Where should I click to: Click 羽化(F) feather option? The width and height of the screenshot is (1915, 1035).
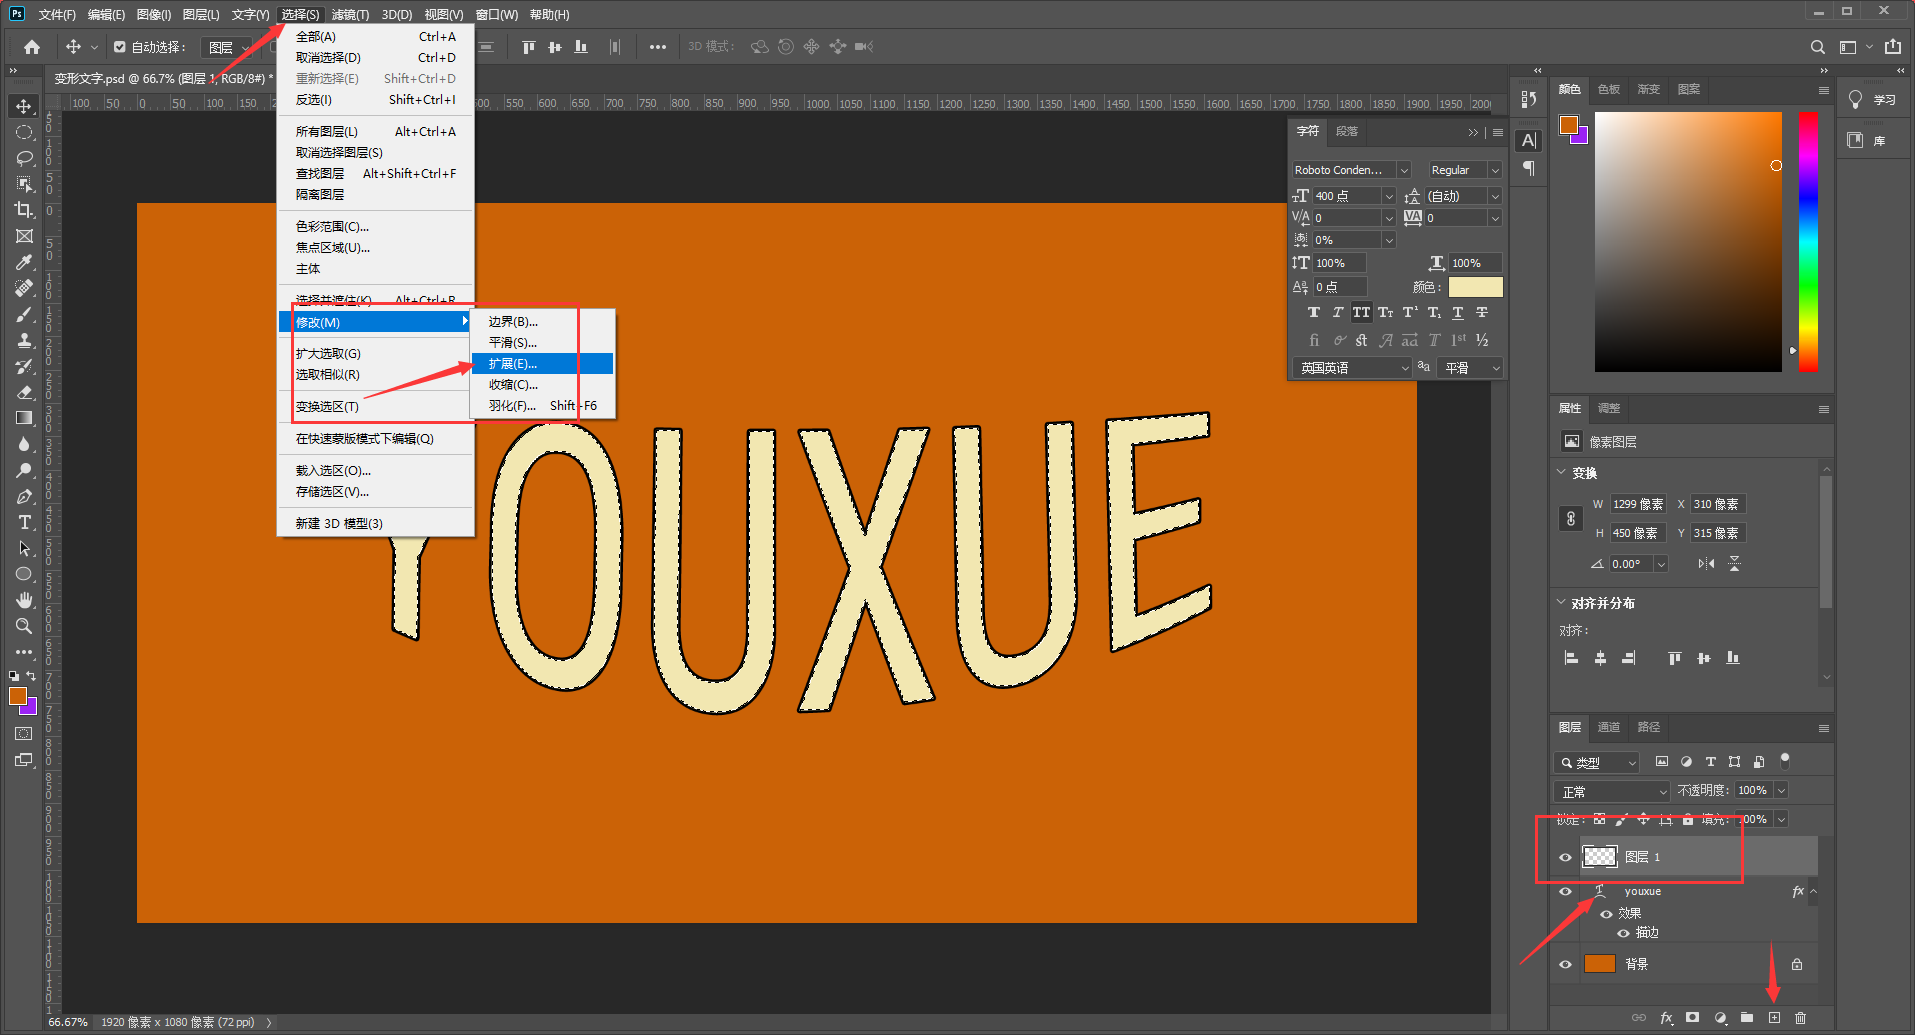[x=512, y=406]
